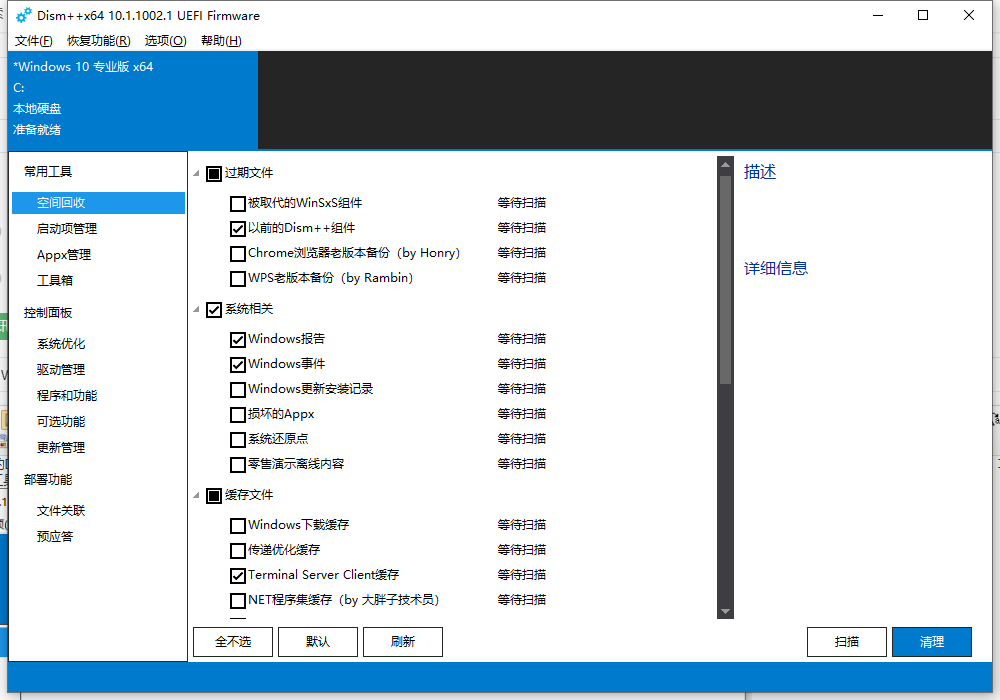Check 被取代的WinSxS组件

coord(237,203)
